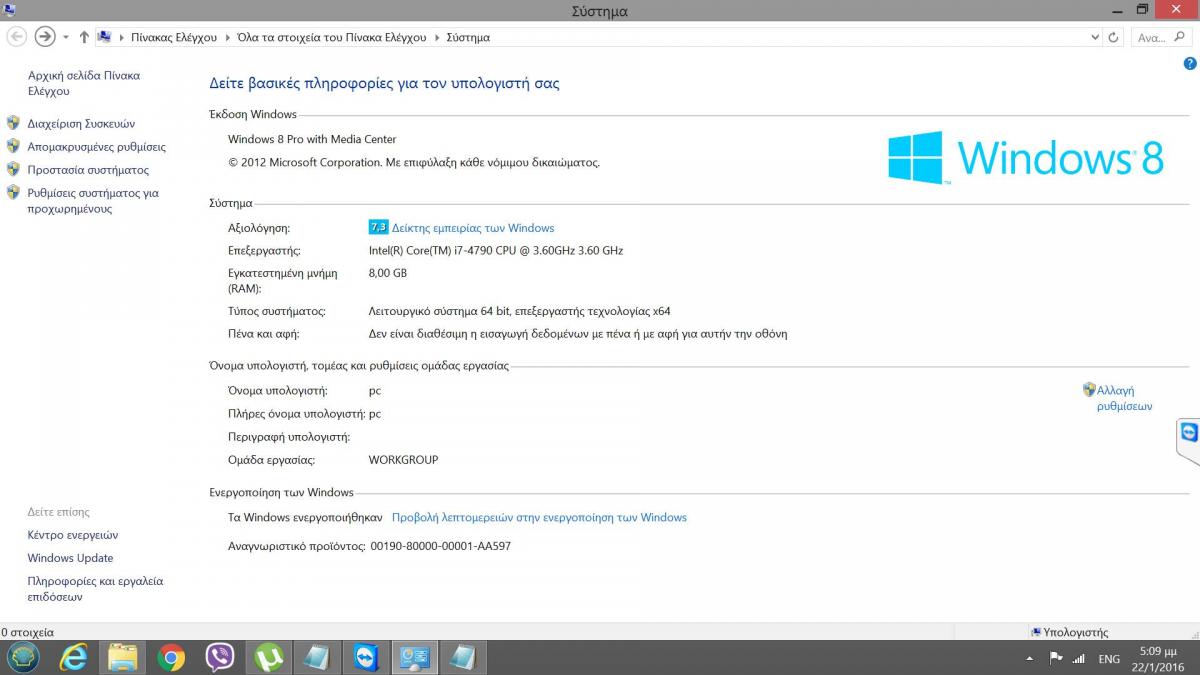The height and width of the screenshot is (675, 1200).
Task: Open Action Center flag in tray
Action: (1055, 658)
